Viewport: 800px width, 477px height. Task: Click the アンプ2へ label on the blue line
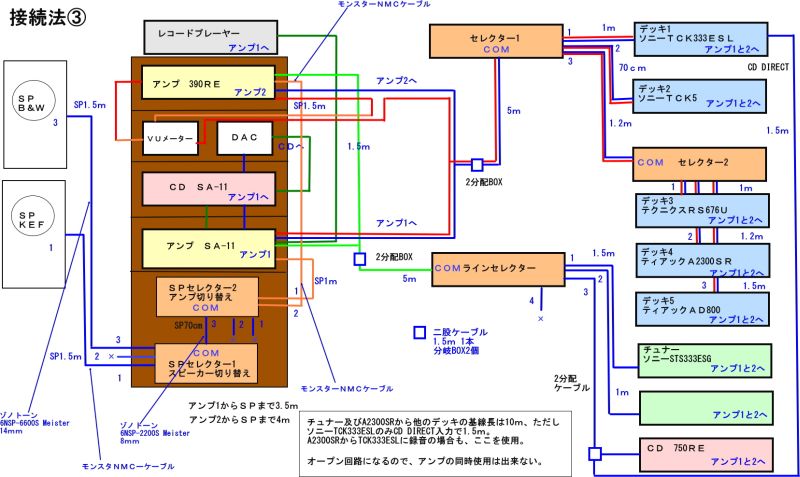pos(396,81)
